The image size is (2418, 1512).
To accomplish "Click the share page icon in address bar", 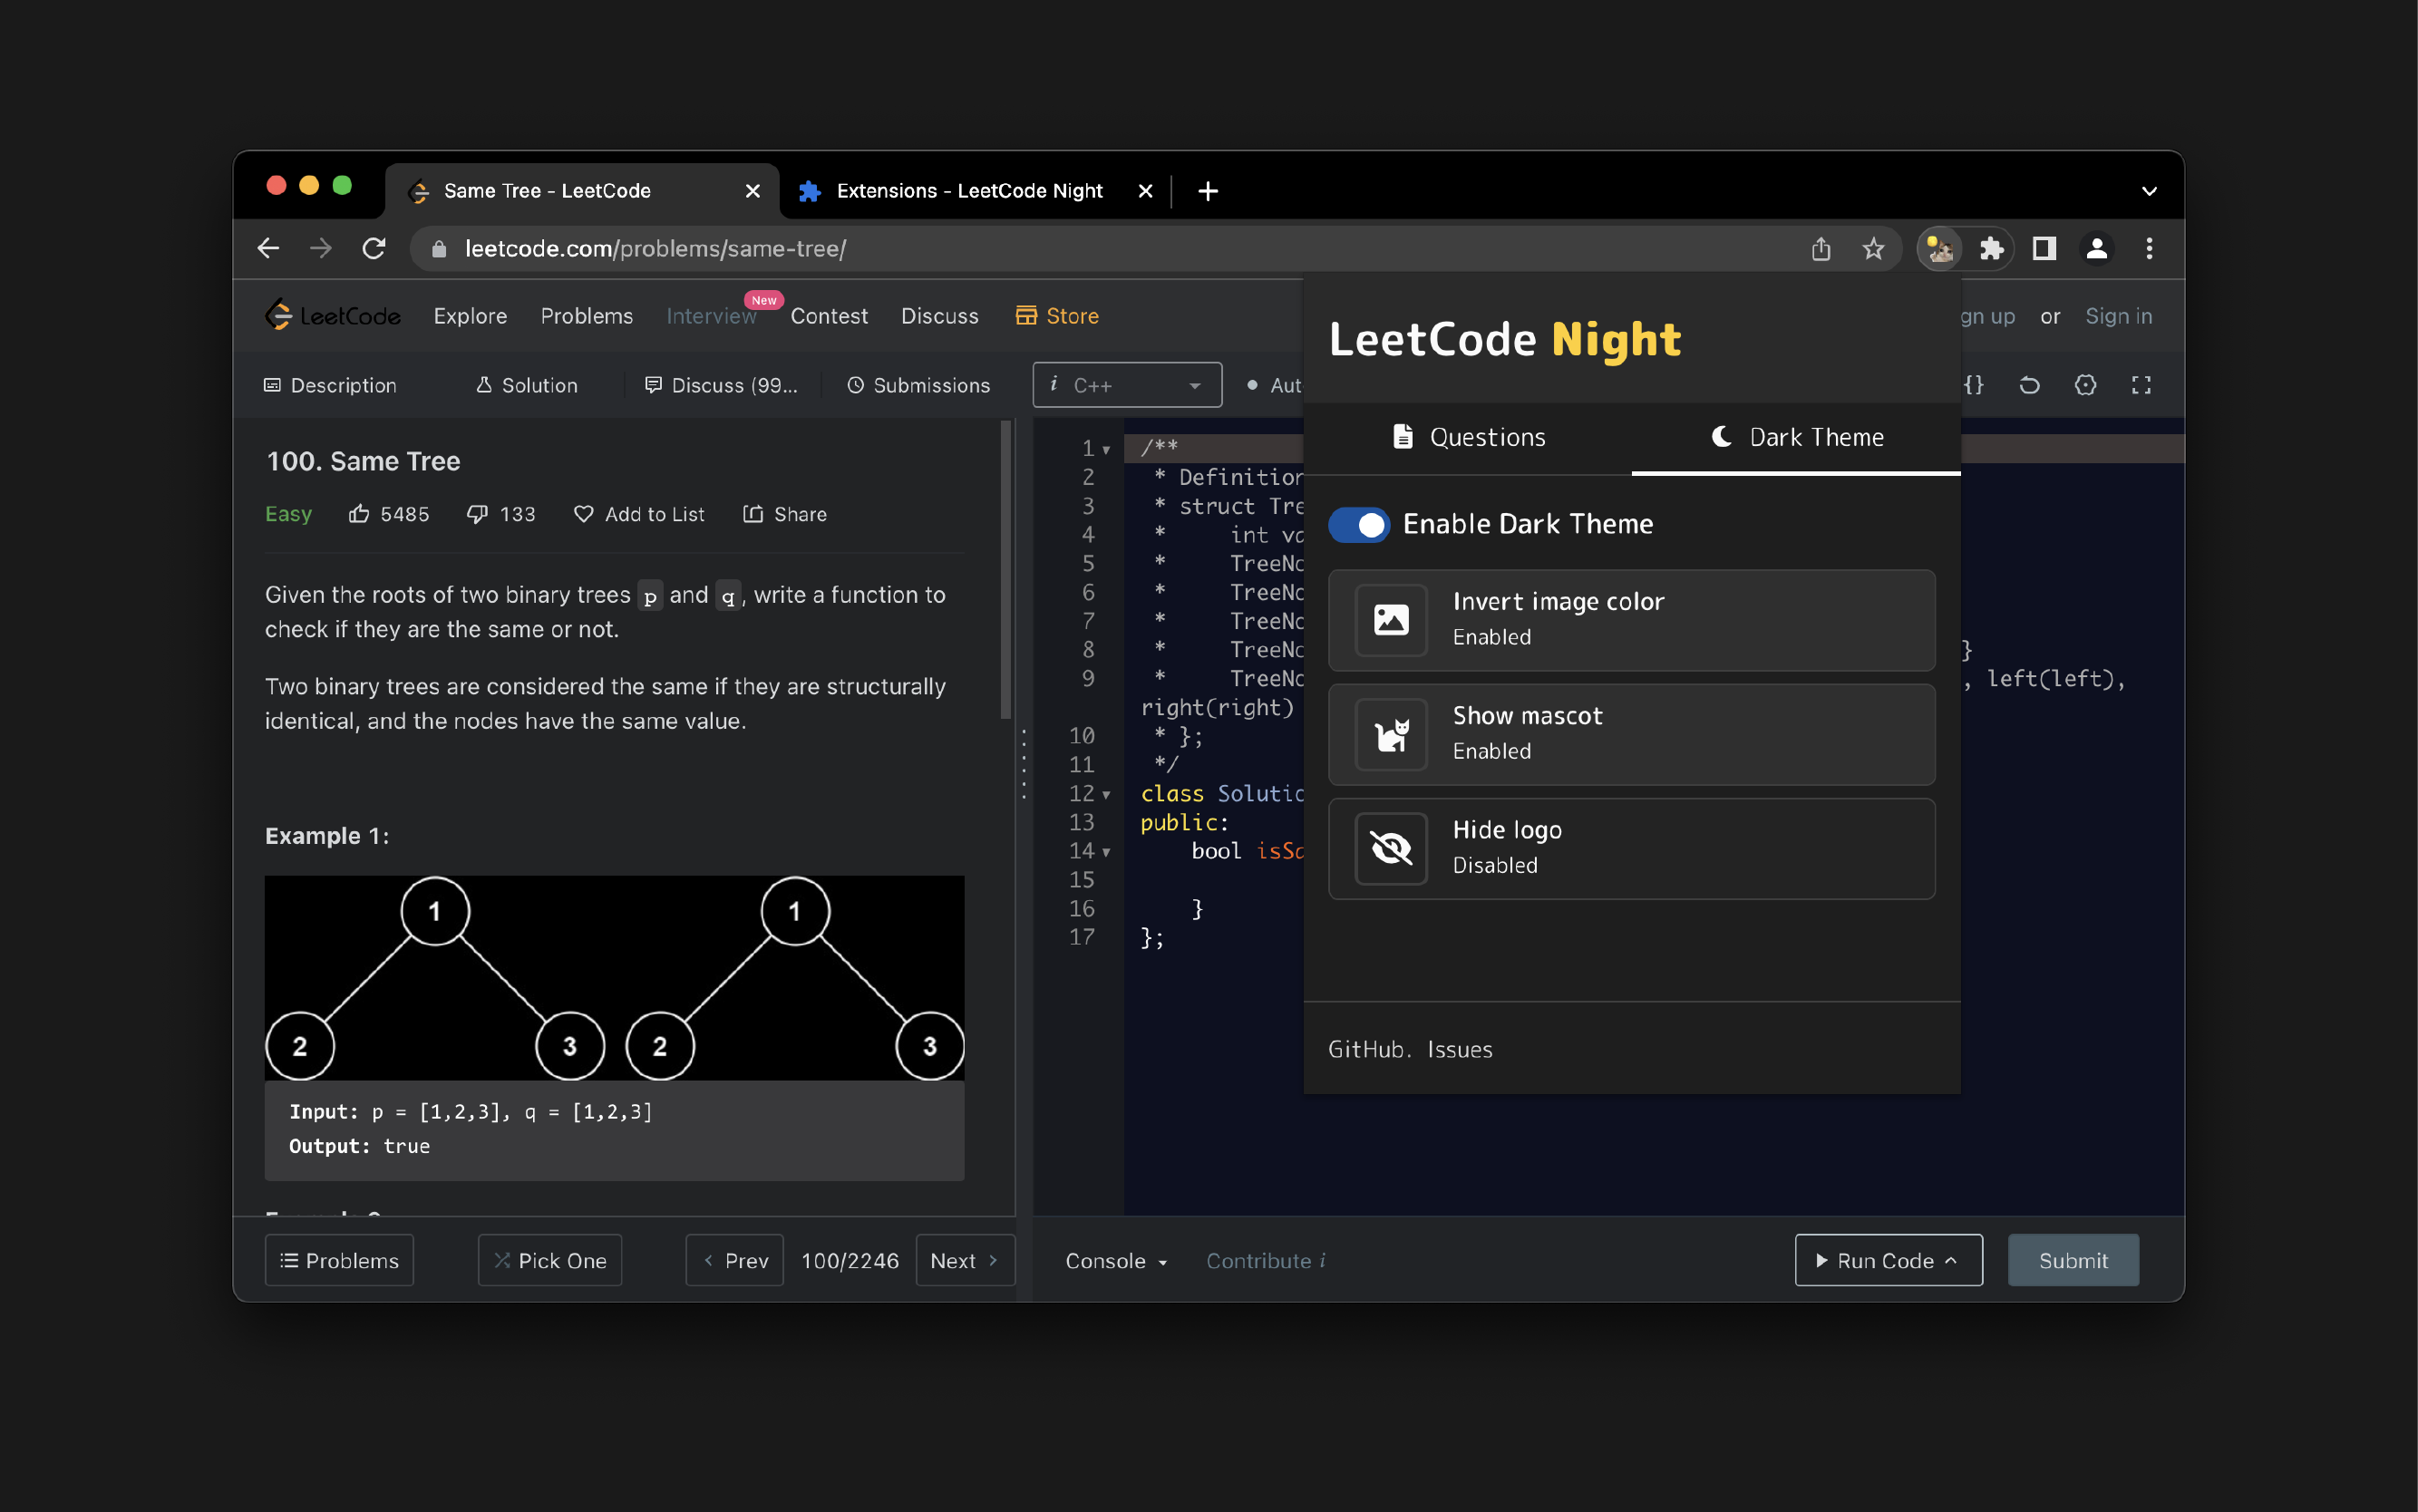I will (x=1821, y=248).
